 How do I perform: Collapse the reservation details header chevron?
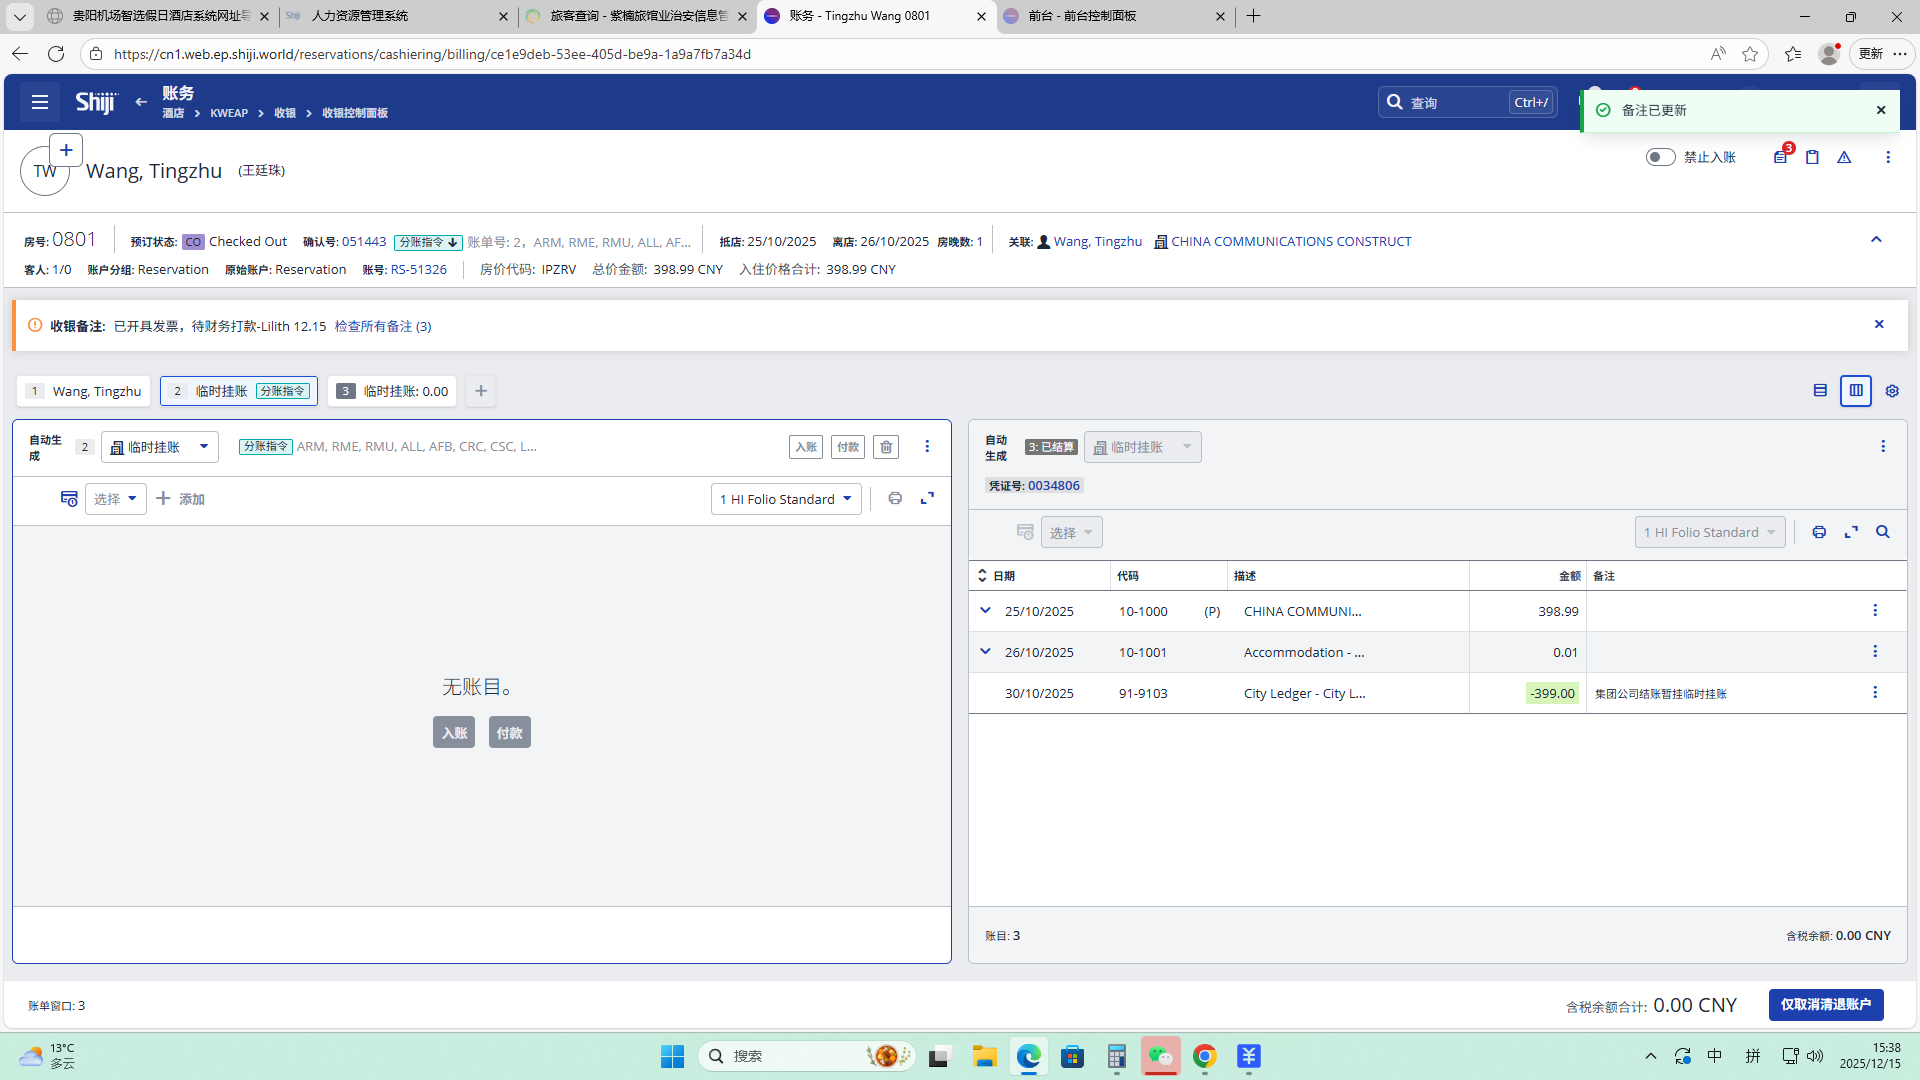[x=1876, y=240]
